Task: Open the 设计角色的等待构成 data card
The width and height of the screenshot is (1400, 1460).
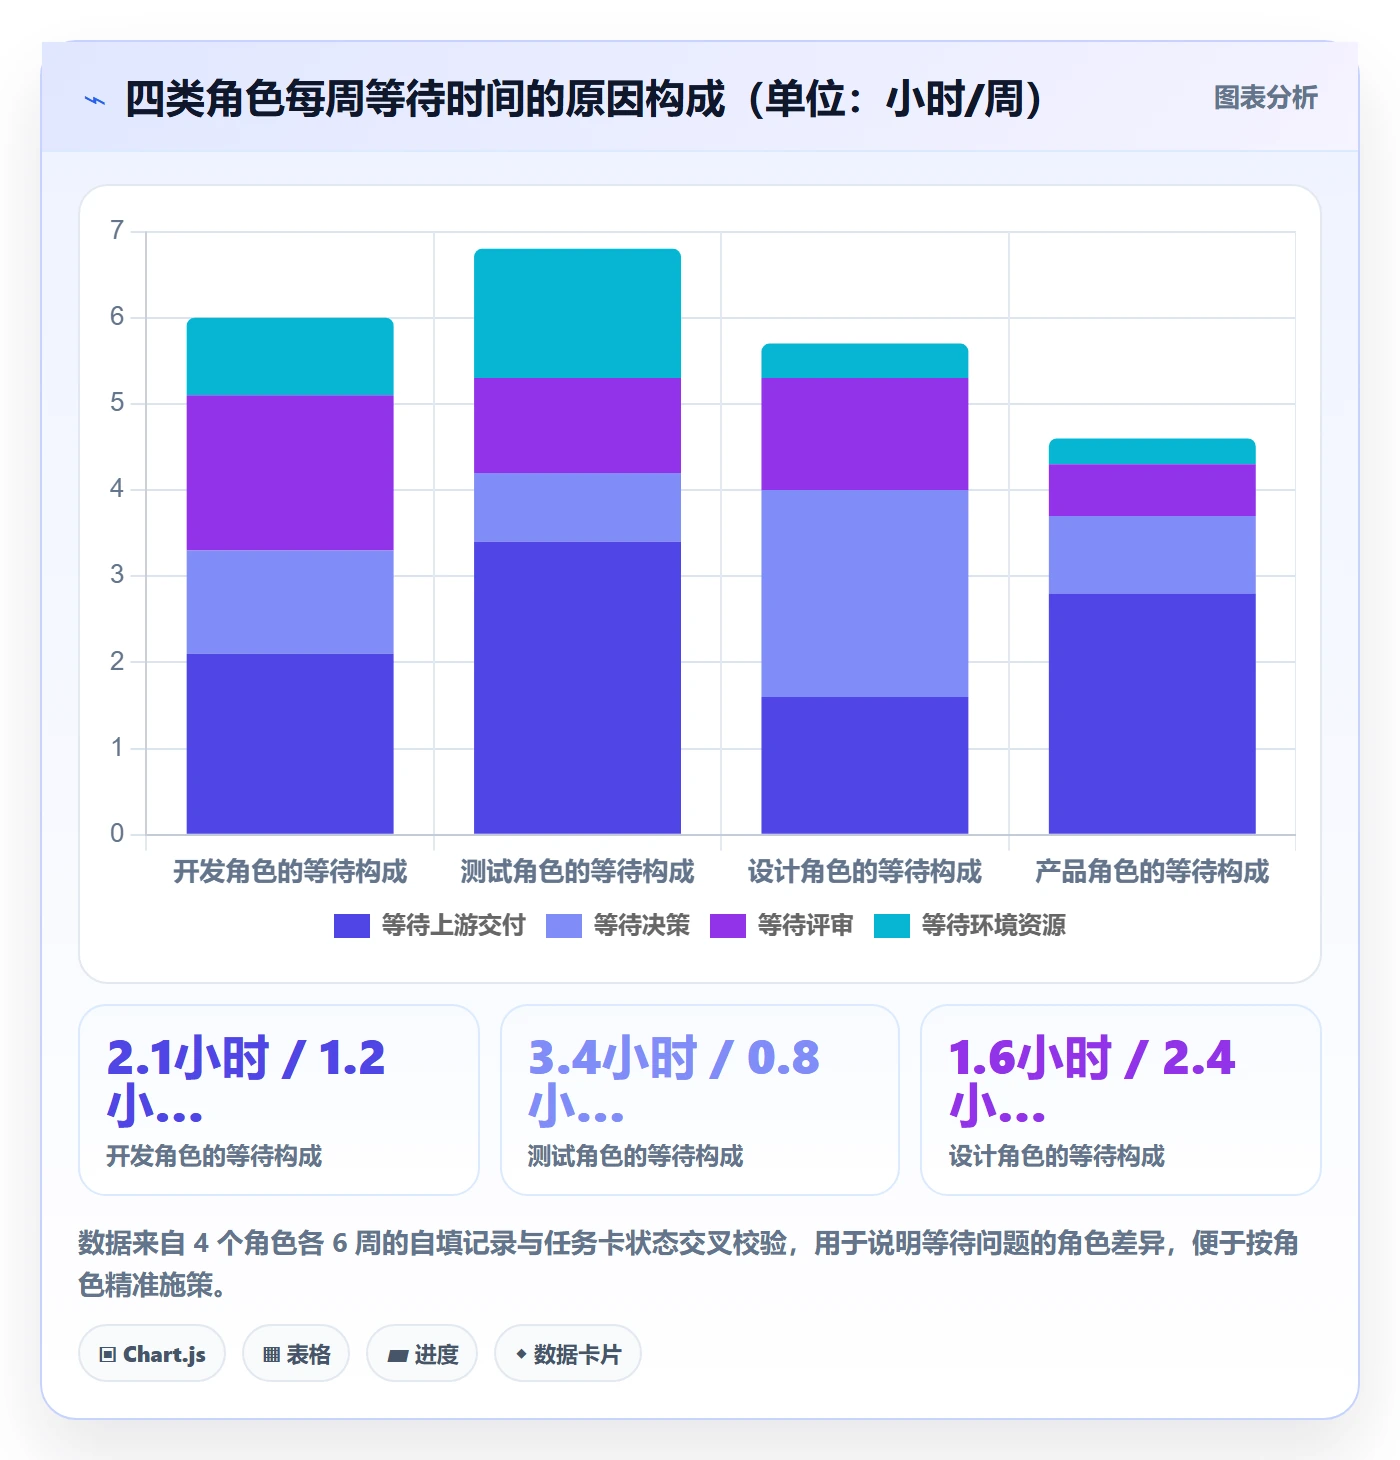Action: pyautogui.click(x=1121, y=1100)
